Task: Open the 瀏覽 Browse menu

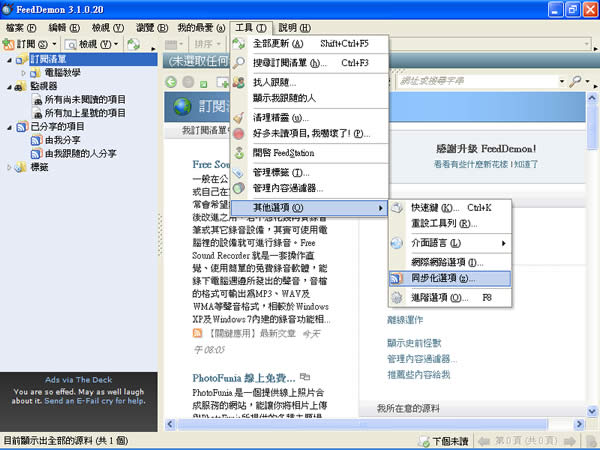Action: [x=152, y=28]
